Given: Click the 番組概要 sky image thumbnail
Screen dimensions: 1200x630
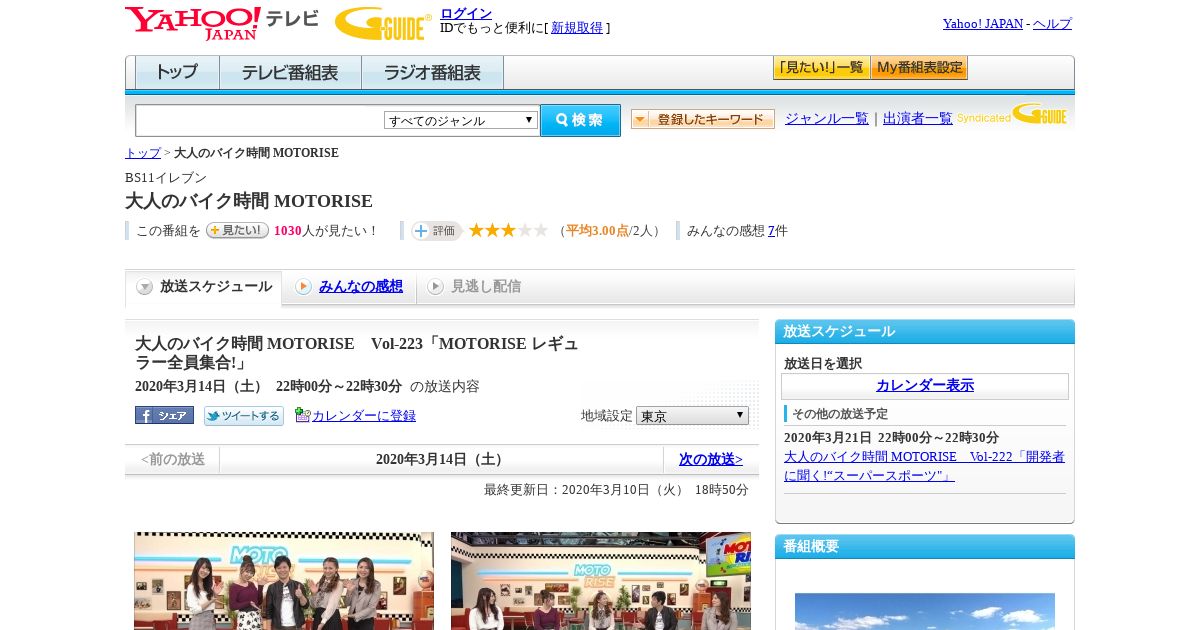Looking at the screenshot, I should (925, 611).
